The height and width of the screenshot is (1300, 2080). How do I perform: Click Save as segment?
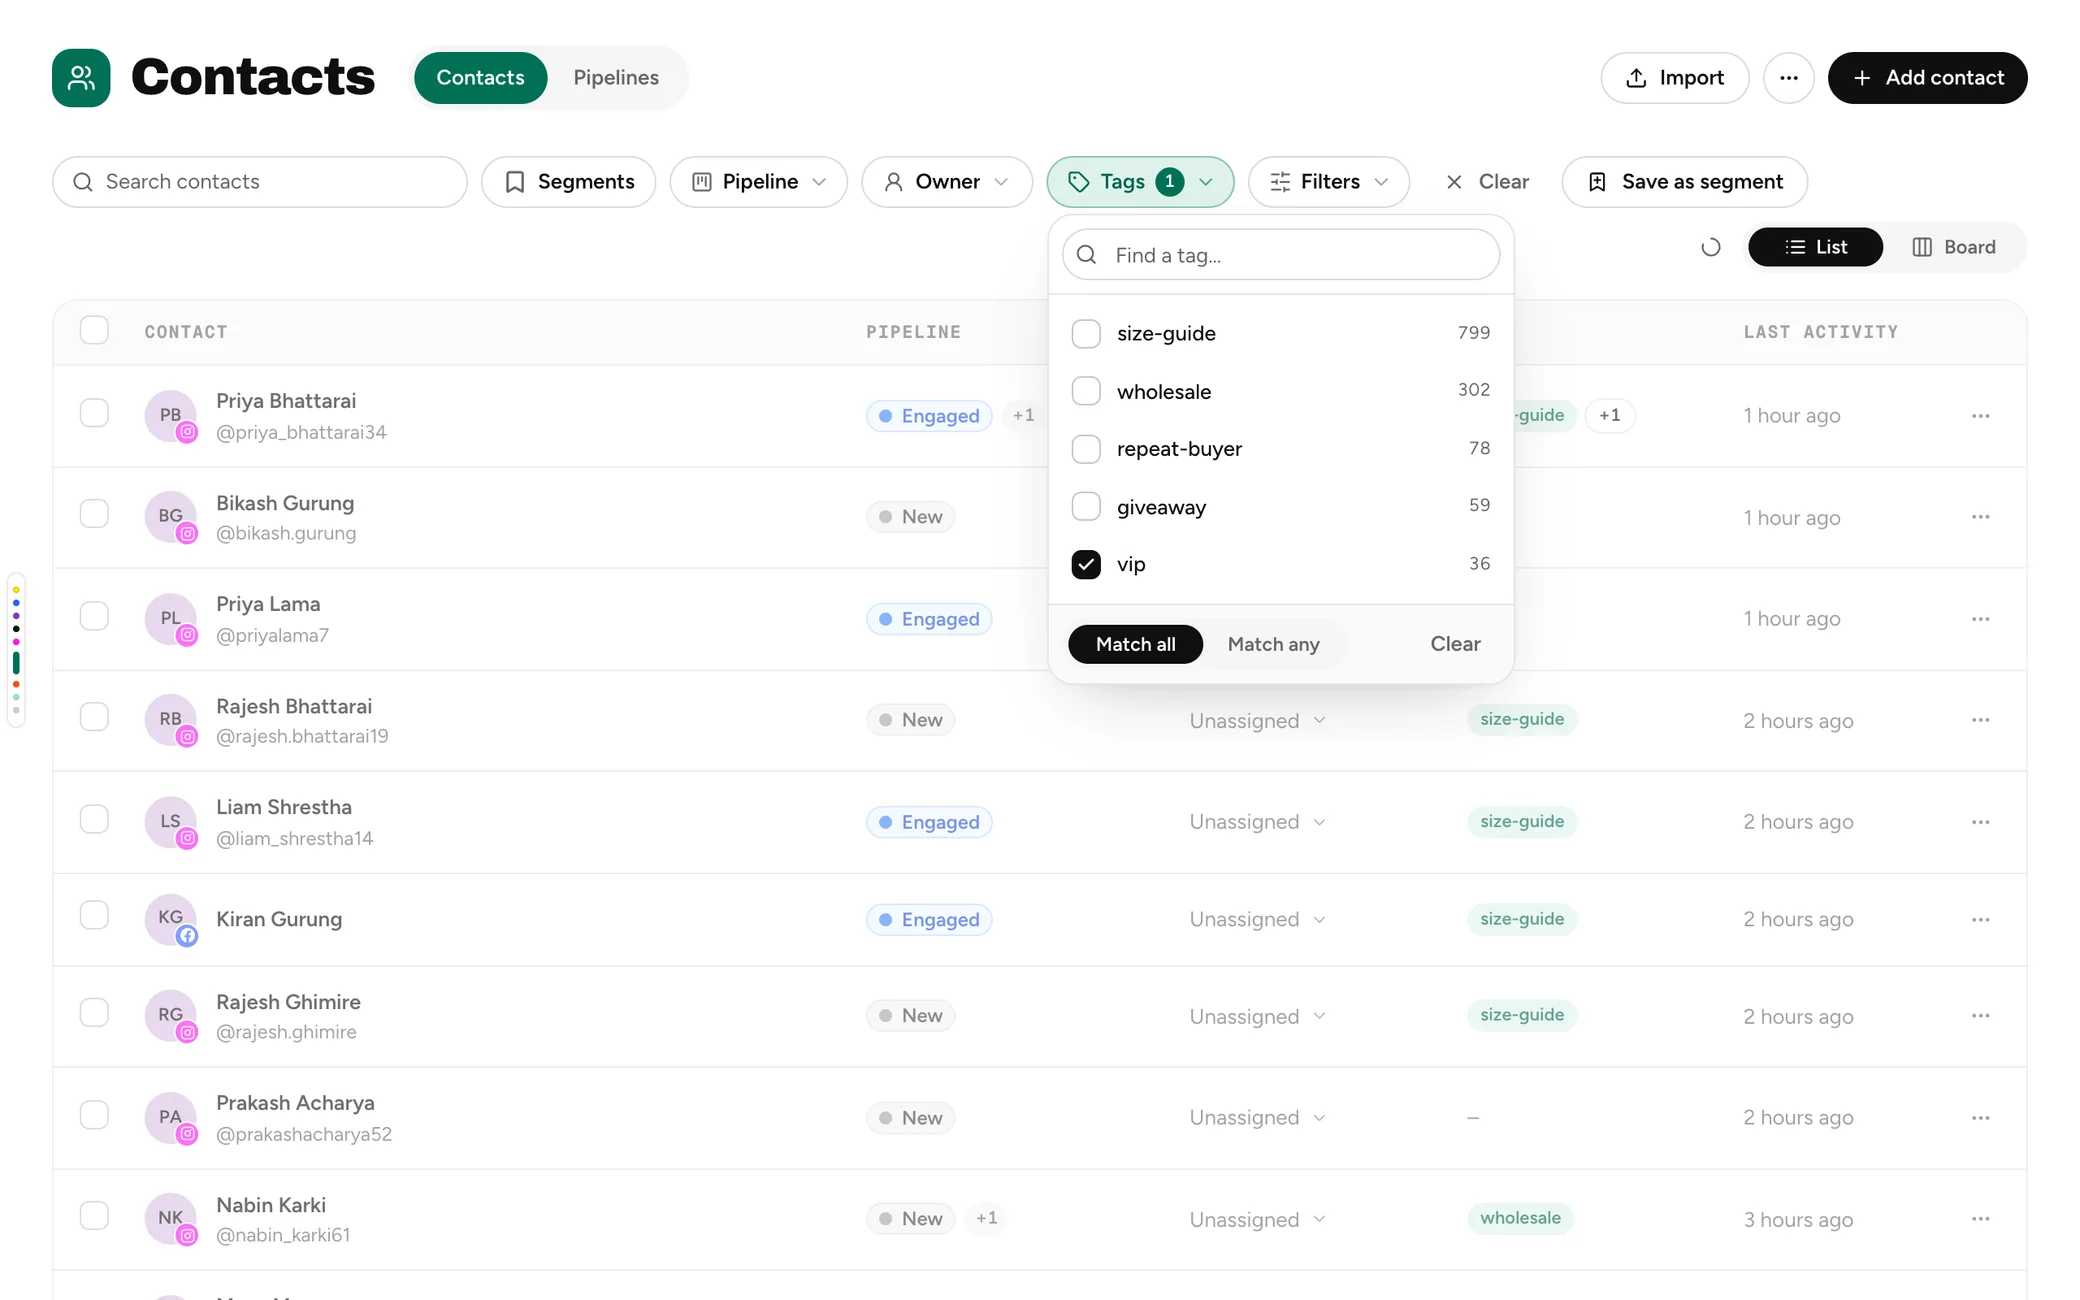(x=1684, y=182)
